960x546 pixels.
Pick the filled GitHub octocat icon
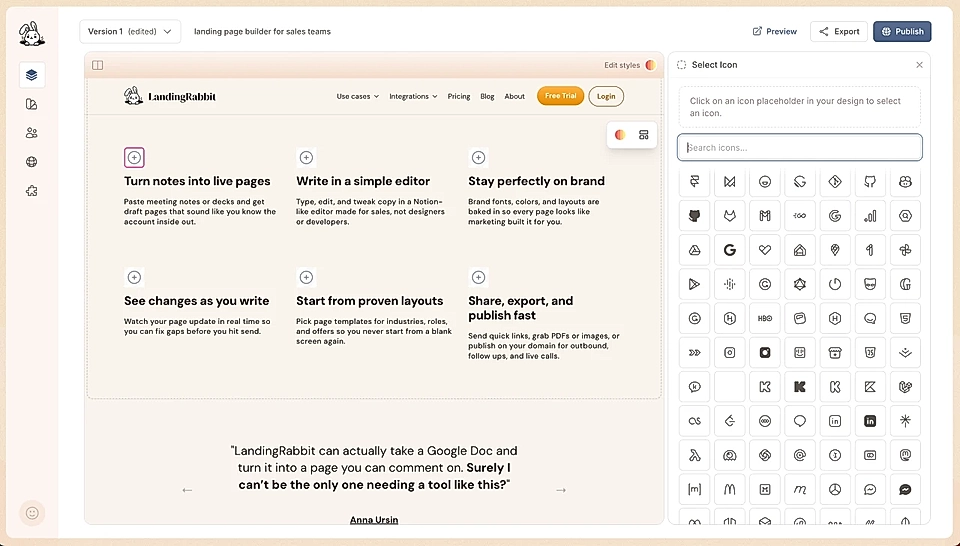click(x=694, y=216)
